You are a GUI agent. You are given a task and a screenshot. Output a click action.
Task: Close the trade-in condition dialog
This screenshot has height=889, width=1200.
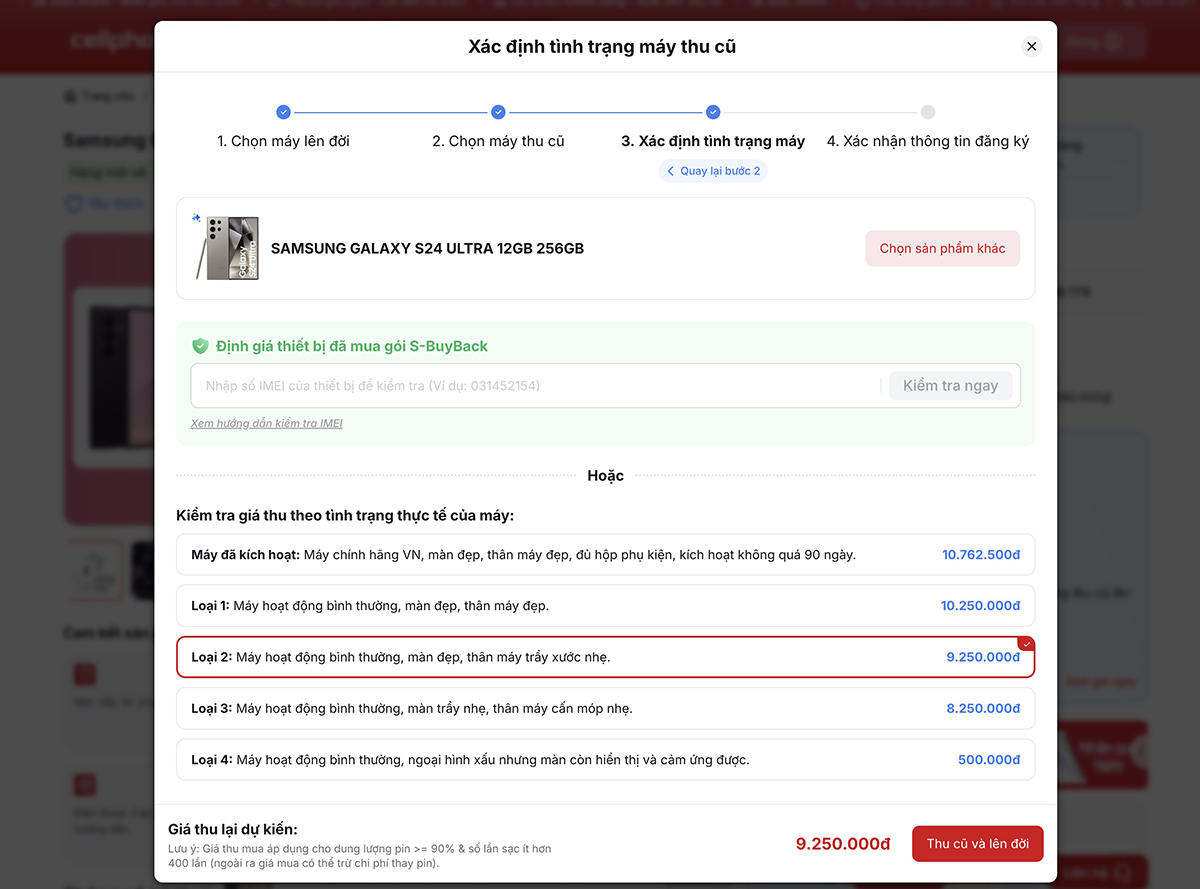click(x=1032, y=46)
